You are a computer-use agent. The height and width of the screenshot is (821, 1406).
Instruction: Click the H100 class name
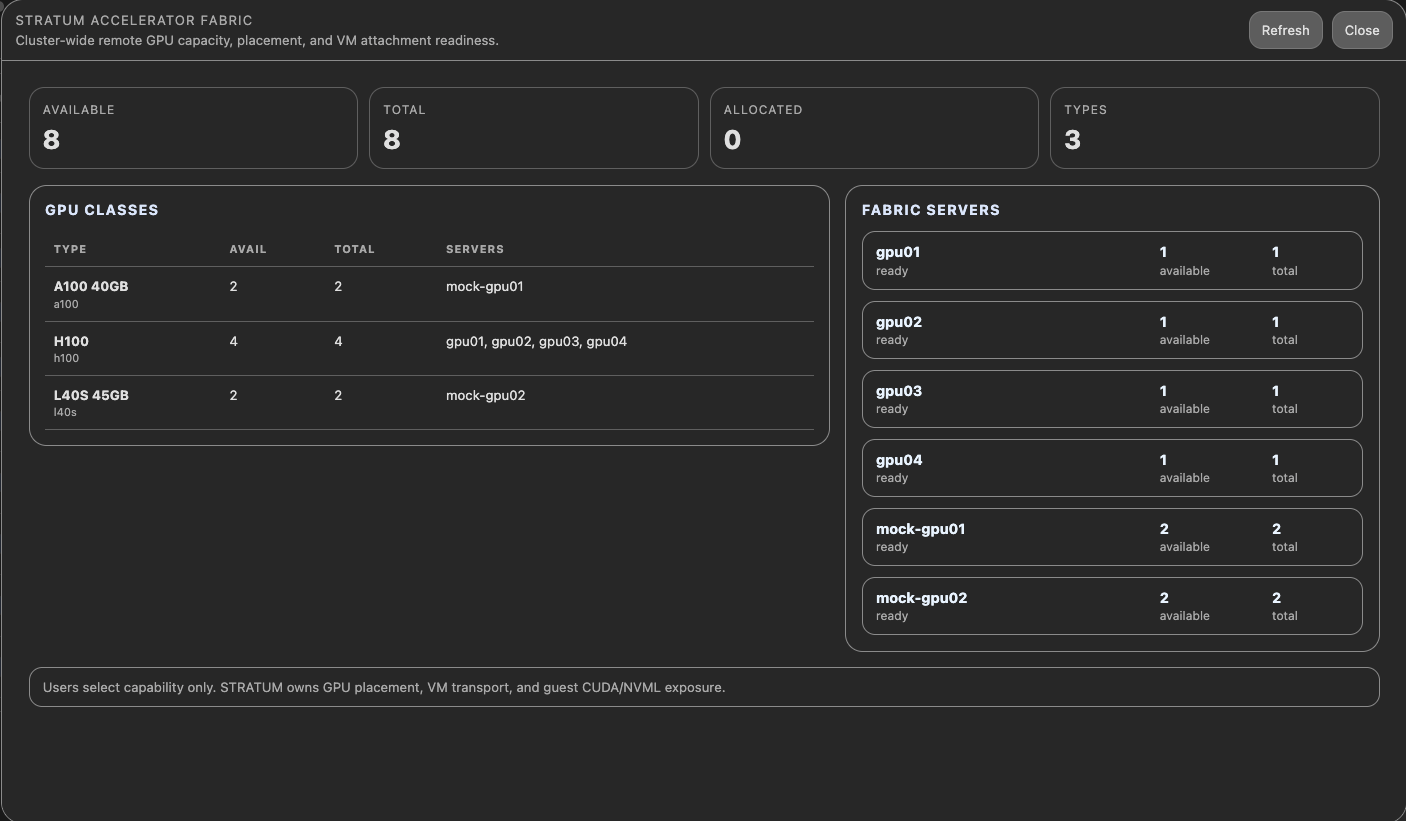click(x=71, y=341)
